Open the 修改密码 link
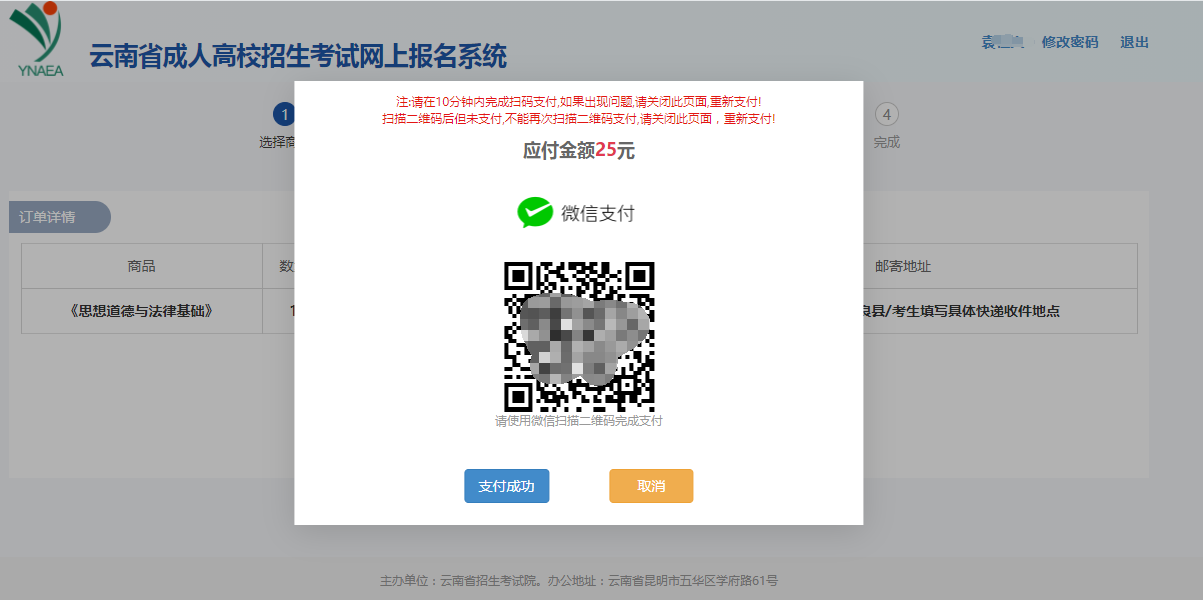Viewport: 1203px width, 600px height. click(1068, 42)
